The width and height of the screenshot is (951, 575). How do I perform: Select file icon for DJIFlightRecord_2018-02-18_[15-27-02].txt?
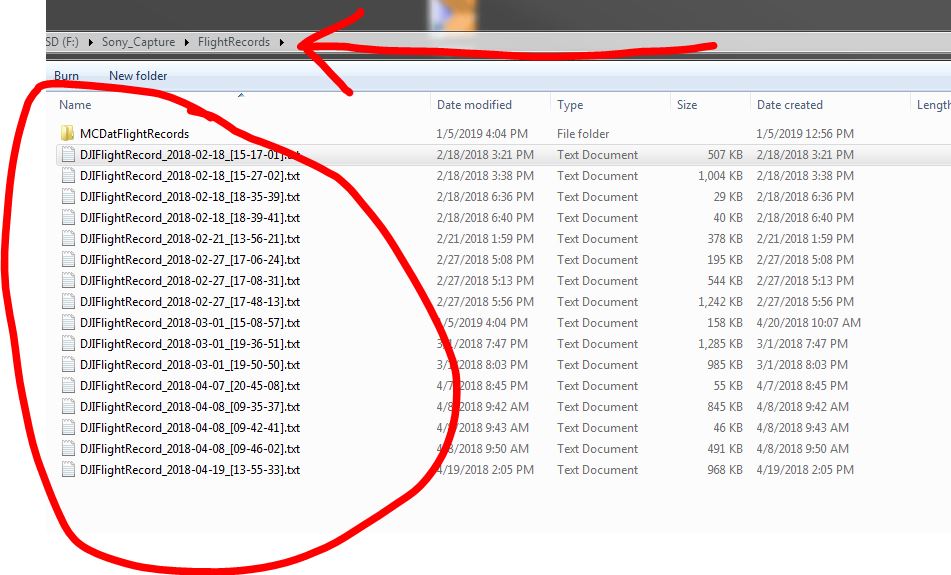pyautogui.click(x=68, y=175)
